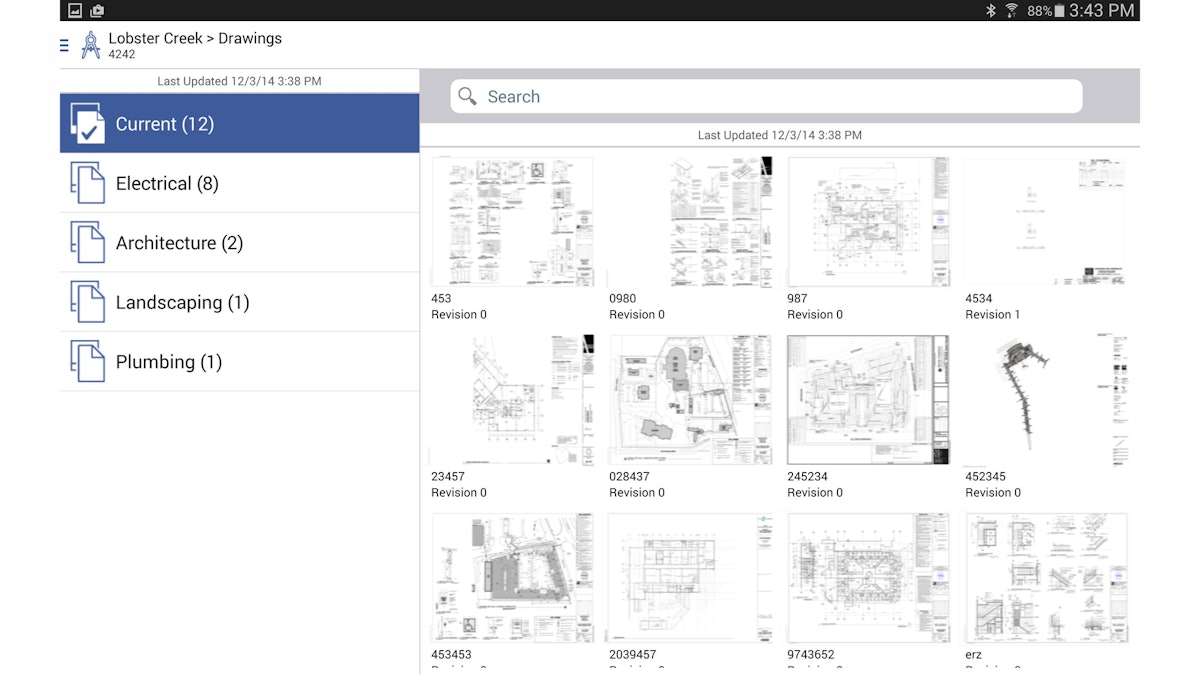
Task: Click the Drawings breadcrumb label
Action: tap(250, 38)
